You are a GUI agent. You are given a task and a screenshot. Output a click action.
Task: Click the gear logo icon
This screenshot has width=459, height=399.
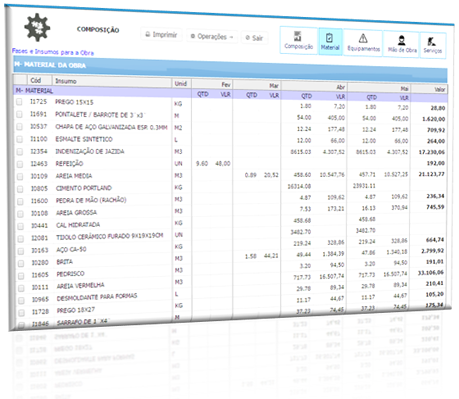click(37, 27)
